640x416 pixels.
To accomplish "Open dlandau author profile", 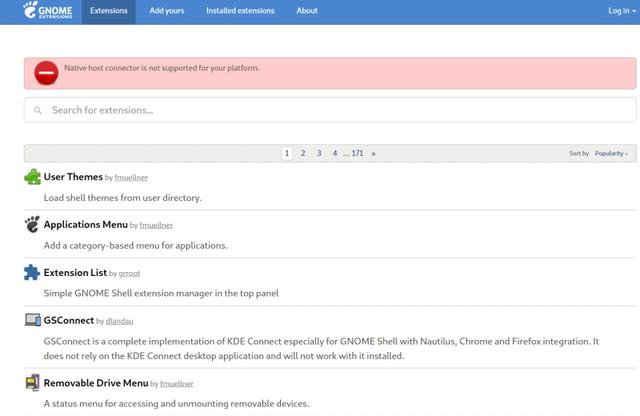I will (x=119, y=321).
